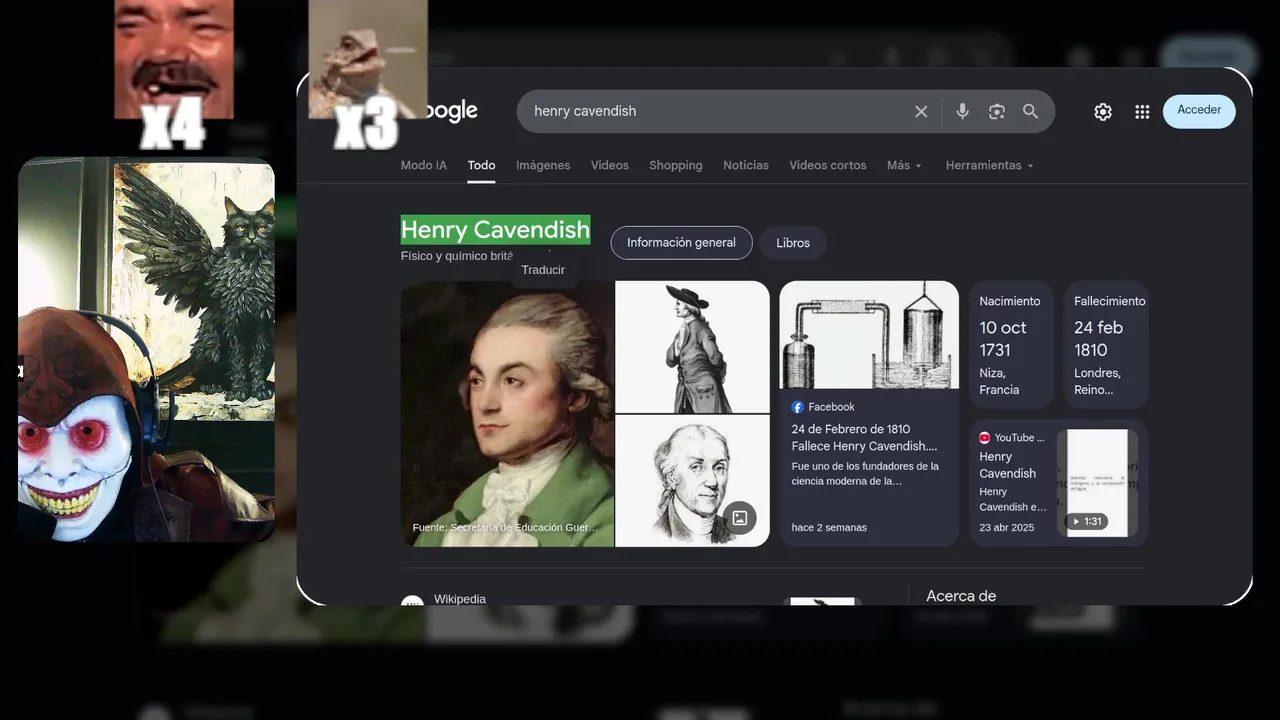Click the hace 2 semanas timestamp
Screen dimensions: 1280x720
click(x=829, y=527)
